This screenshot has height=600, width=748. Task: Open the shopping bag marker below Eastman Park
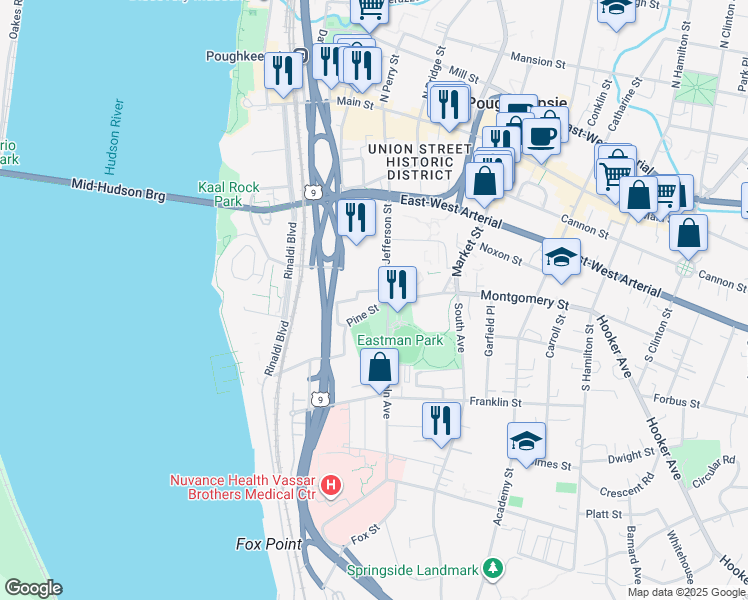(380, 369)
